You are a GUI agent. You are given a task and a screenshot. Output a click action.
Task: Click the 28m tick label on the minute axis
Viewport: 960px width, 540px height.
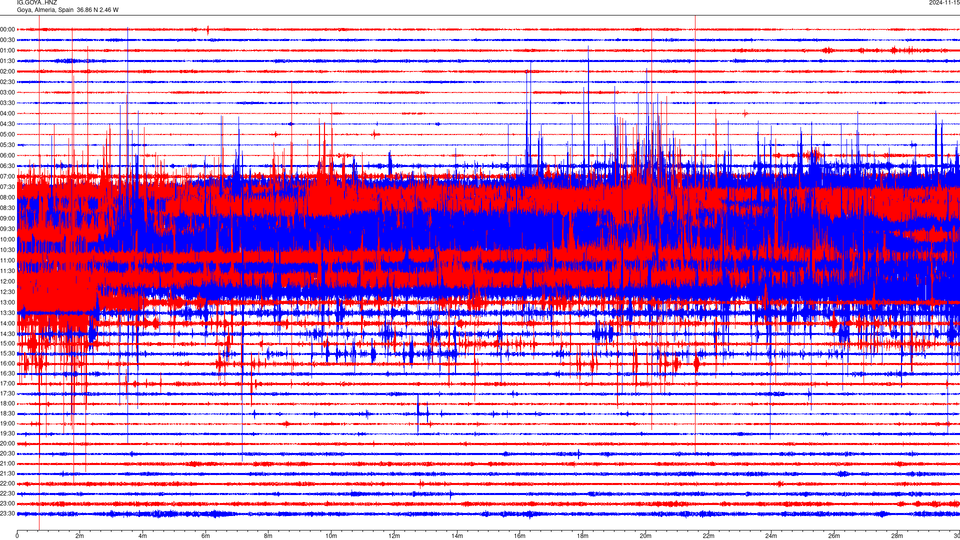click(x=897, y=536)
